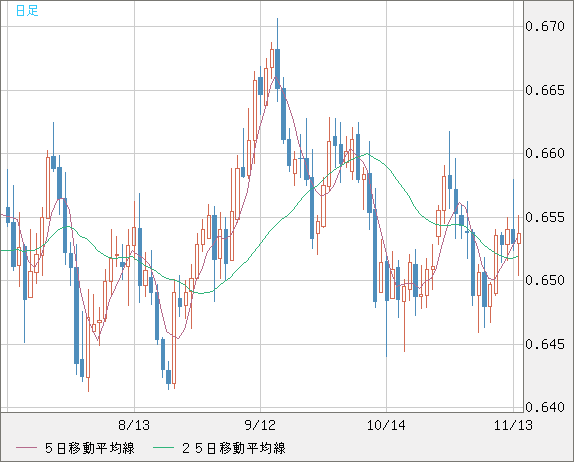Click the 11/13 date axis label
This screenshot has height=462, width=574.
(x=513, y=425)
